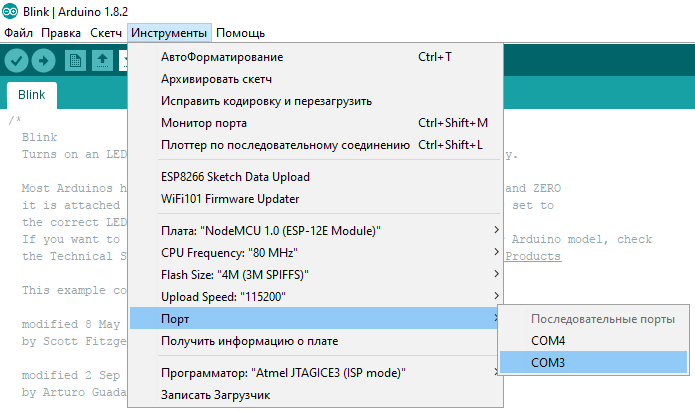The width and height of the screenshot is (695, 411).
Task: Choose Исправить кодировку и перезагрузить
Action: 316,101
